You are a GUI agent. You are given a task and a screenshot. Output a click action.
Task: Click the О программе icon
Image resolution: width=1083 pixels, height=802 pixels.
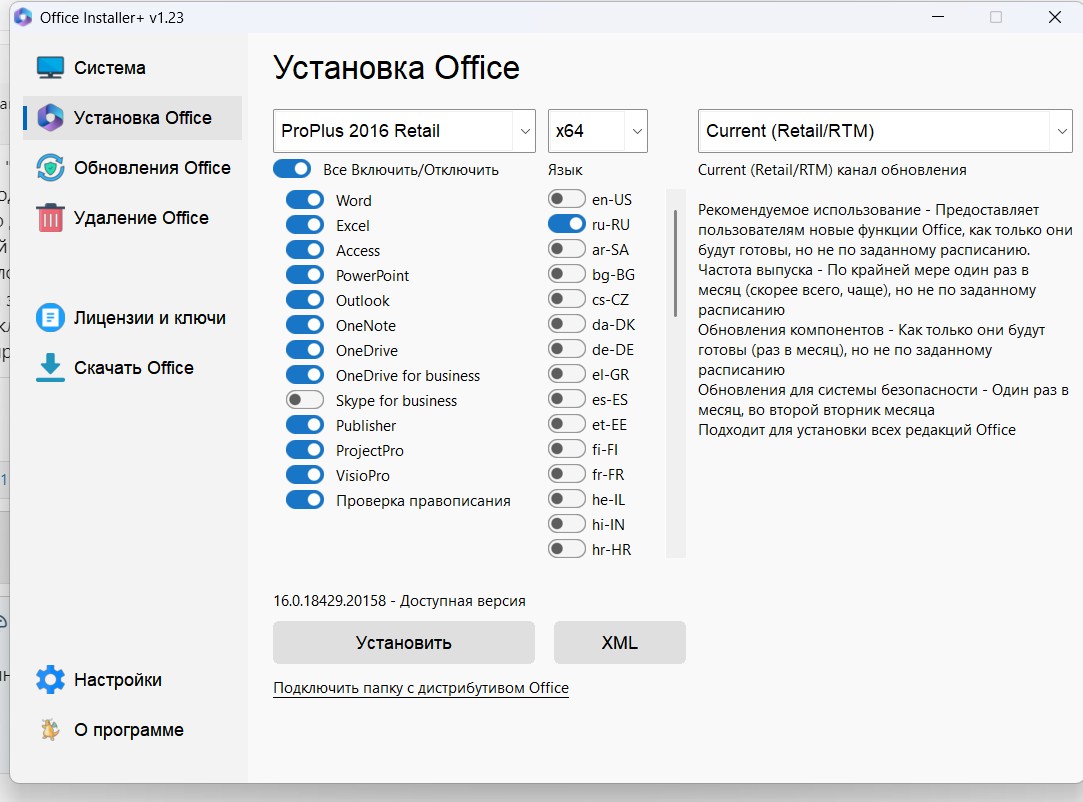pos(50,729)
